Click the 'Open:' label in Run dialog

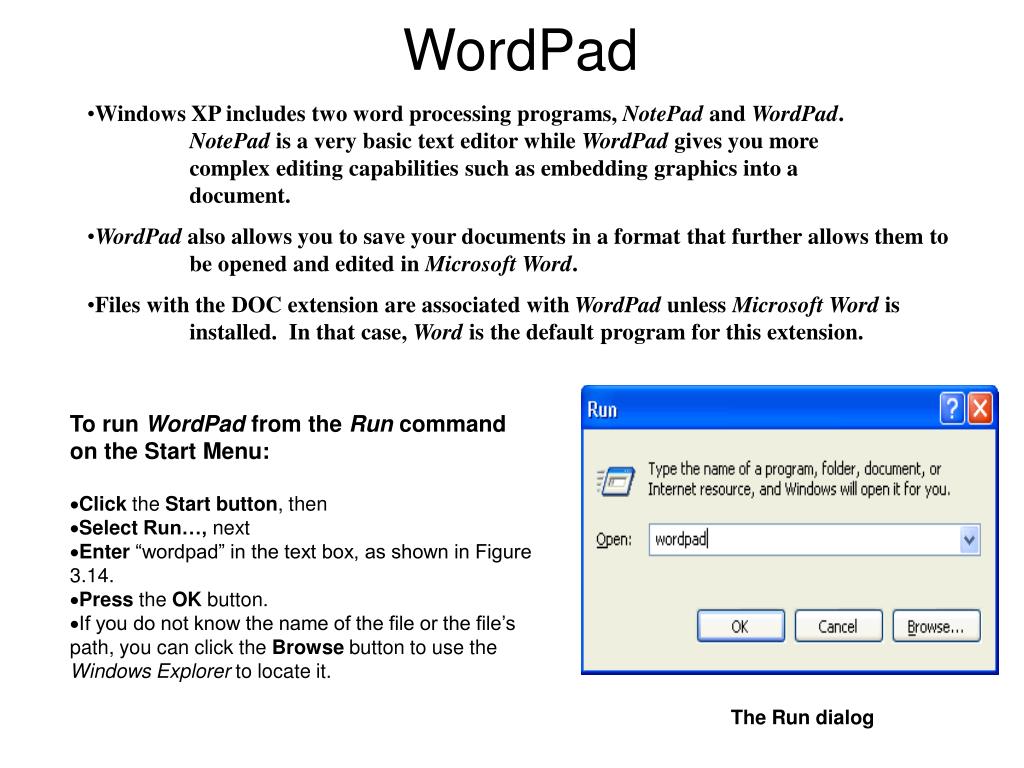(614, 540)
